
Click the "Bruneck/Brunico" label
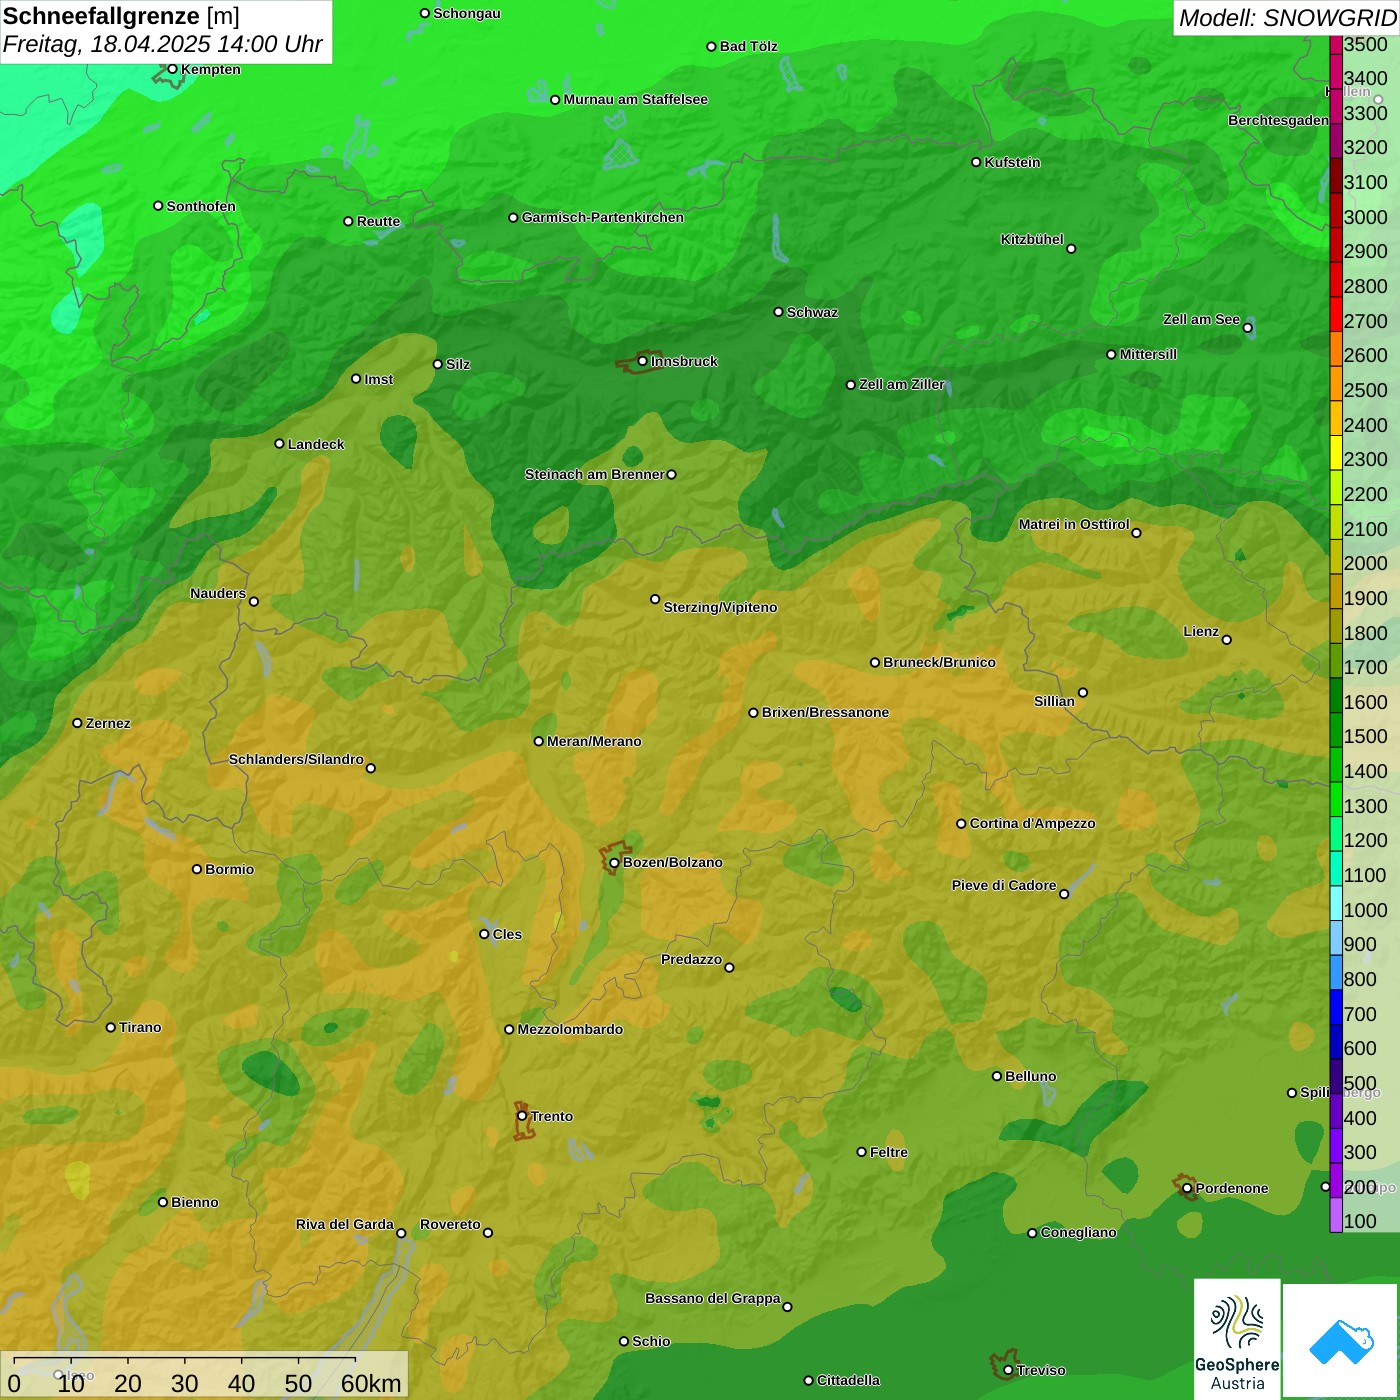coord(939,662)
